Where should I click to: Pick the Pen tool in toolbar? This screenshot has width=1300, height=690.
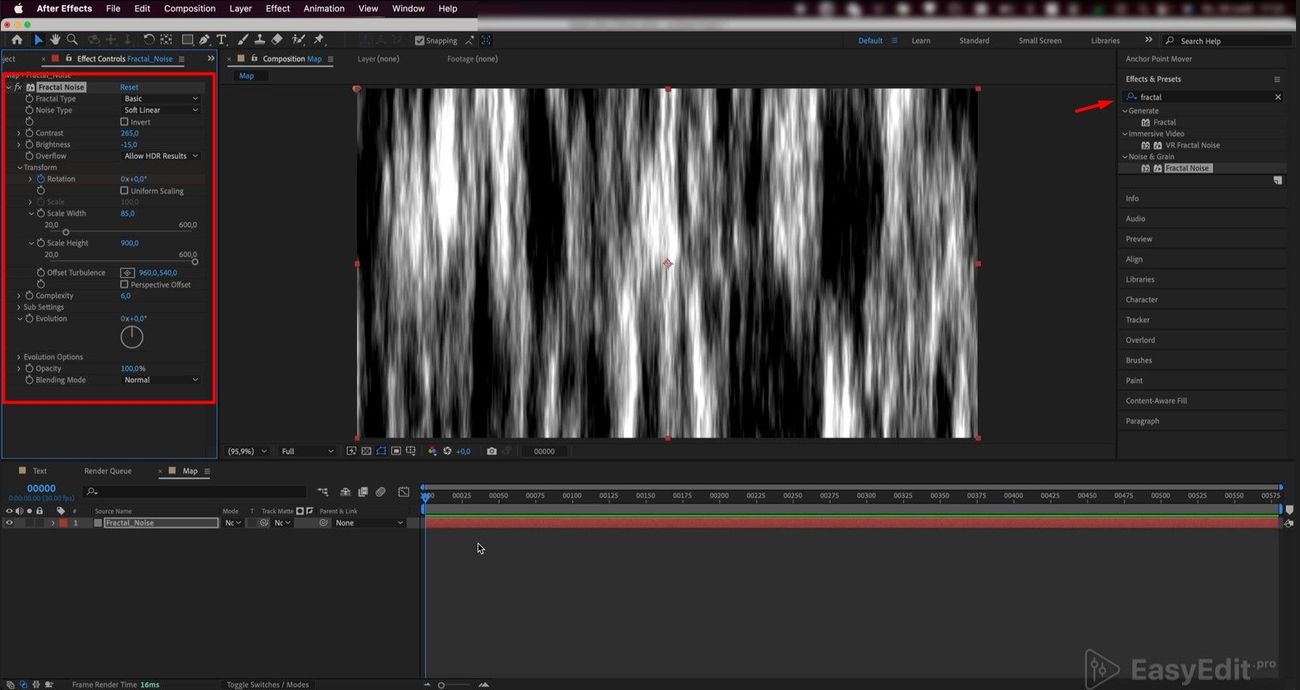pos(204,40)
